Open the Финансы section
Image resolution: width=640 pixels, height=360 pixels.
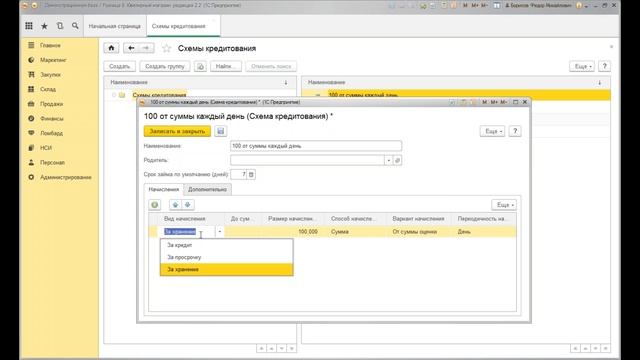coord(51,118)
